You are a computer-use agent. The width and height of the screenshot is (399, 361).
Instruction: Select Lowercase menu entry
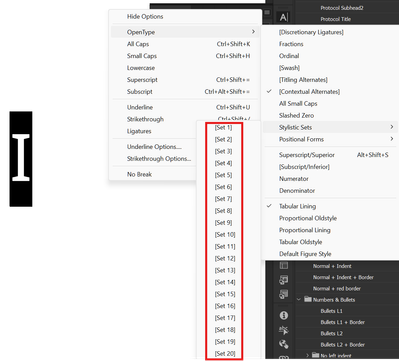(141, 68)
